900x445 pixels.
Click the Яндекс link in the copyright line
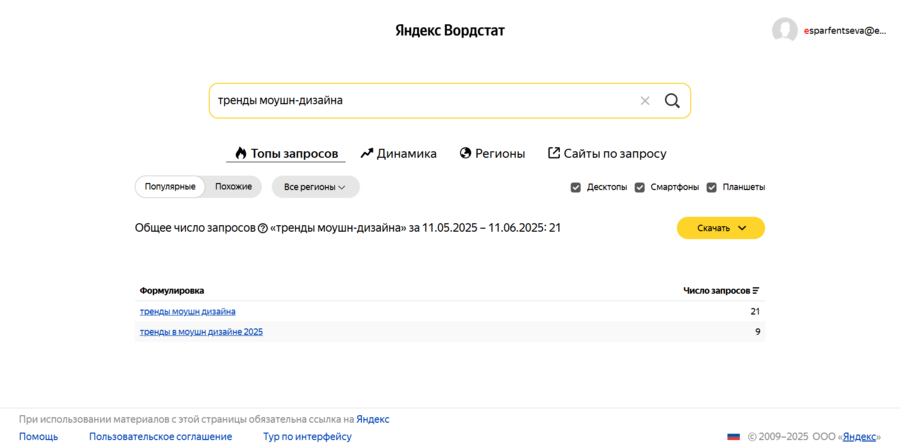click(x=859, y=436)
